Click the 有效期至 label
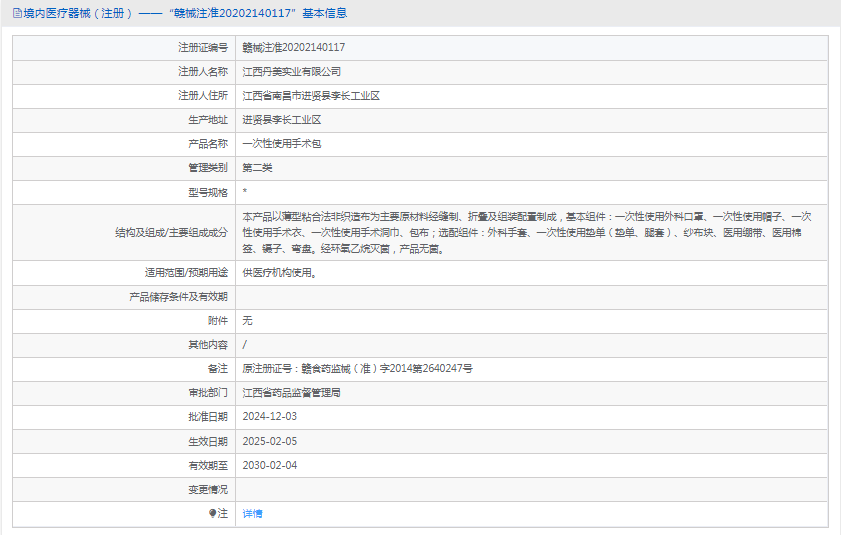The width and height of the screenshot is (841, 535). tap(208, 466)
